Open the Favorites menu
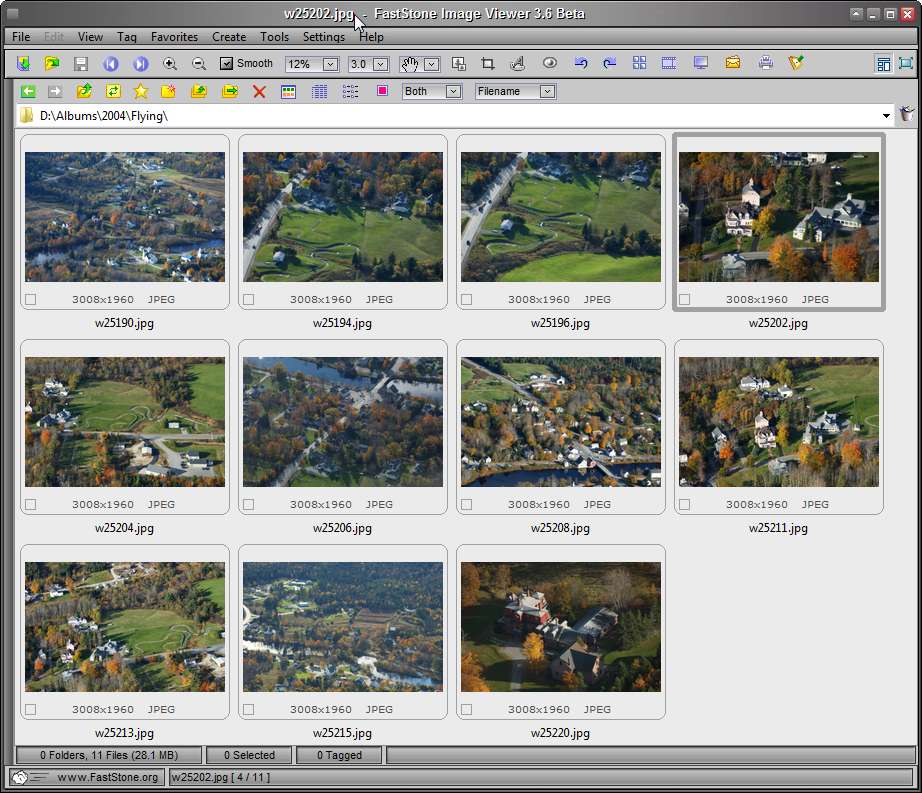The height and width of the screenshot is (793, 922). tap(174, 36)
